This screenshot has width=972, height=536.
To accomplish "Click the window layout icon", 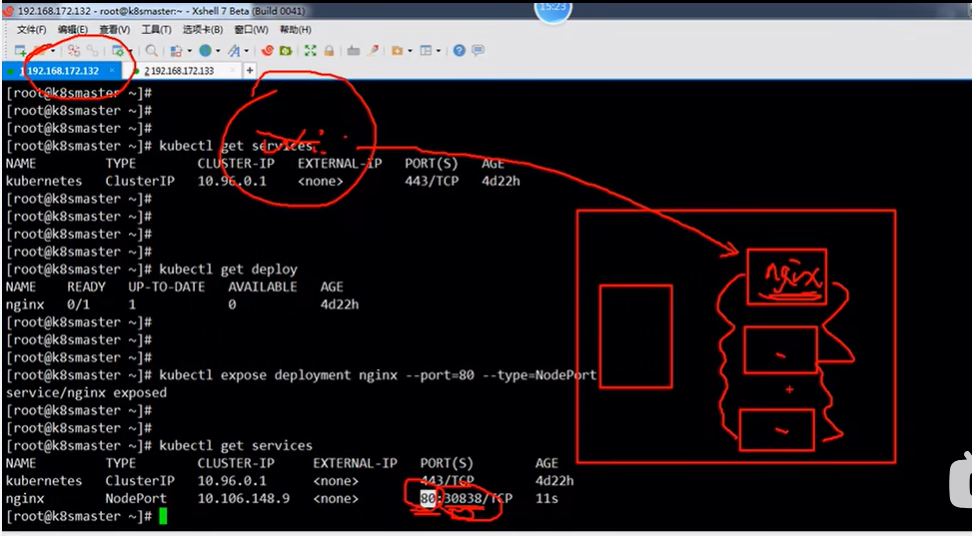I will (426, 51).
